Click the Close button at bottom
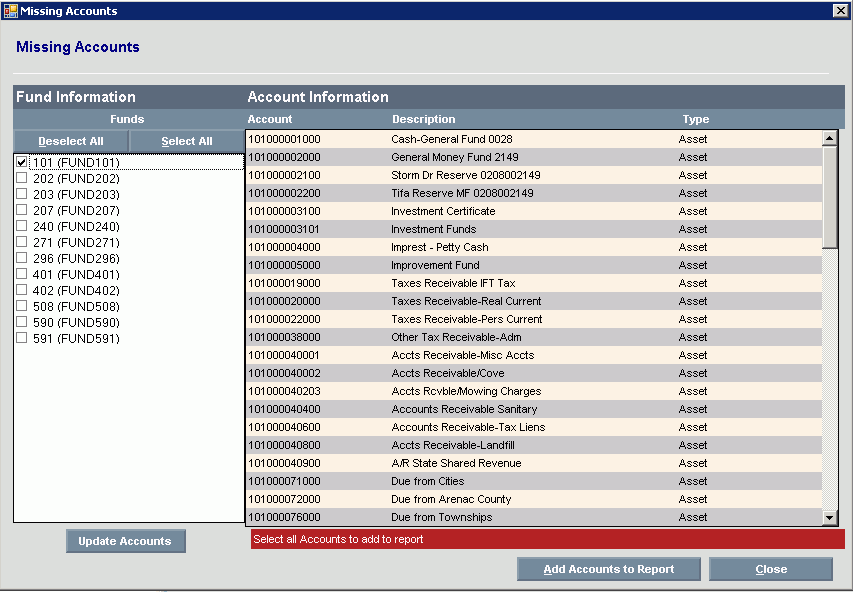The width and height of the screenshot is (853, 592). pyautogui.click(x=771, y=569)
